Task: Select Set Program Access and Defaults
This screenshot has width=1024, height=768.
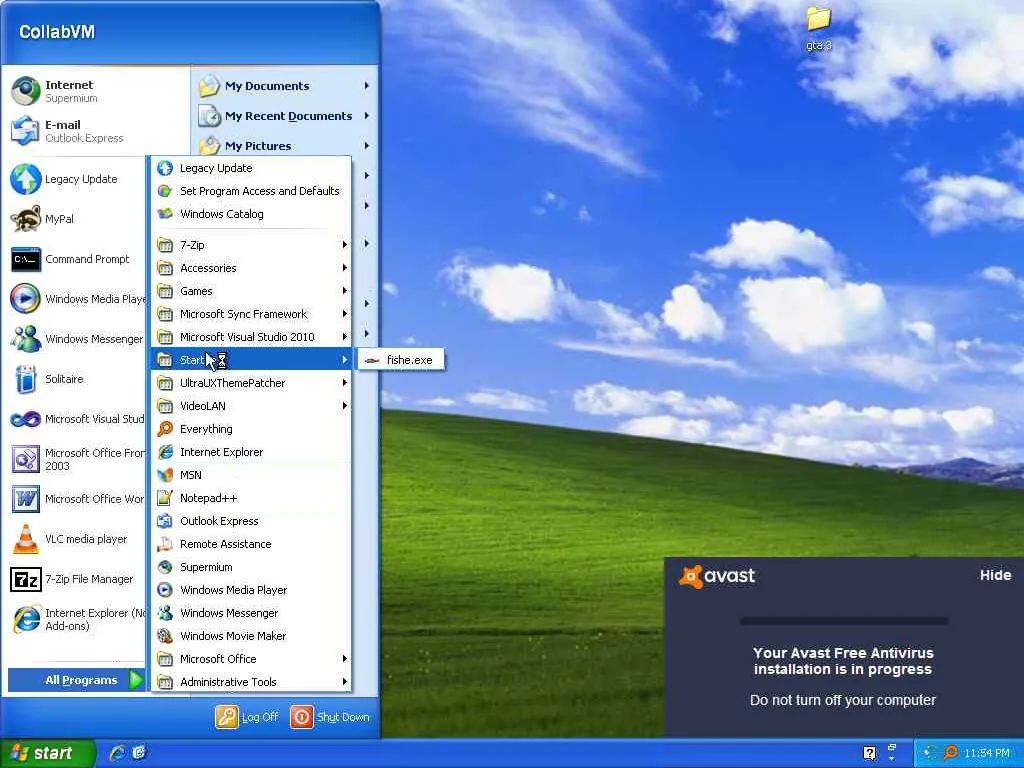Action: 251,191
